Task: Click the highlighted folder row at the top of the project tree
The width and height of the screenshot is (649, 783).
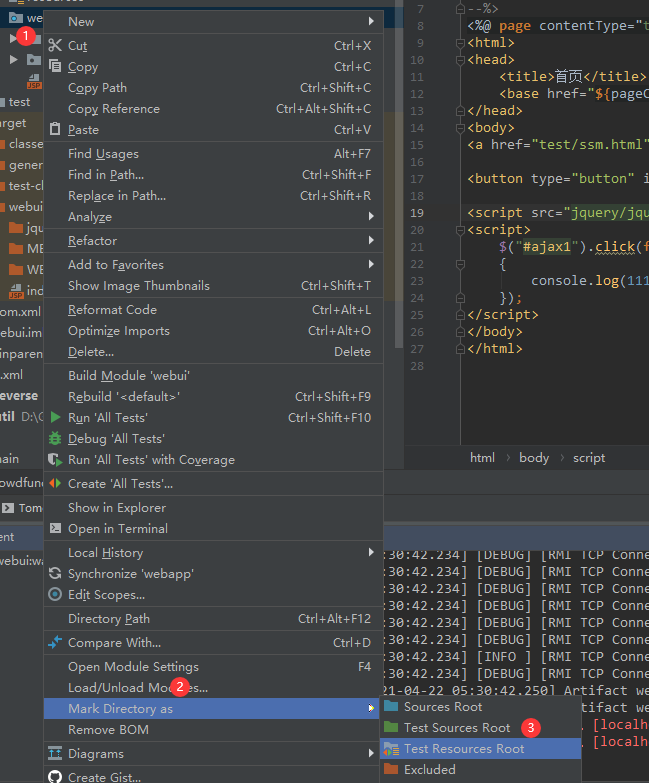Action: click(x=21, y=18)
